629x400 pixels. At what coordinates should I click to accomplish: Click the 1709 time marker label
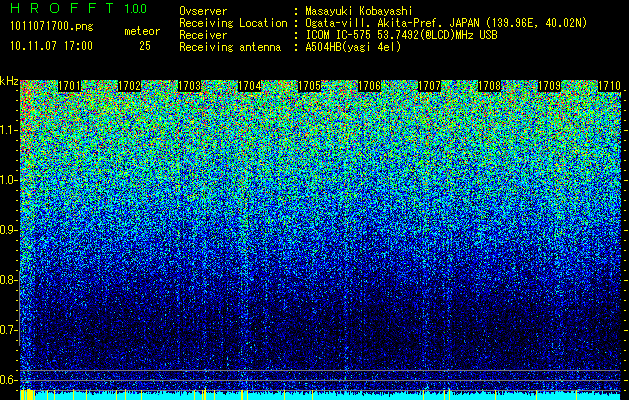[x=549, y=86]
